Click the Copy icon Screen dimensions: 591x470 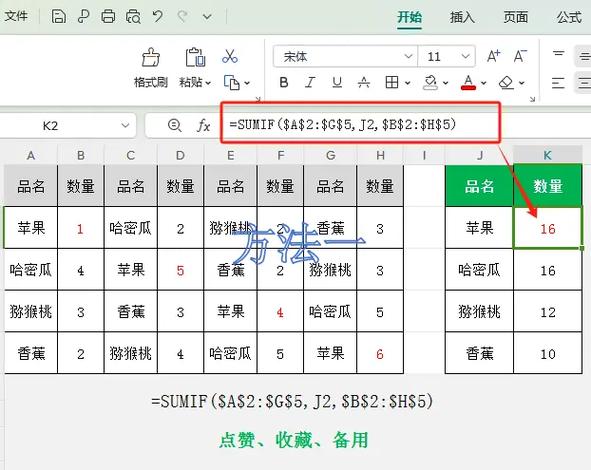(x=232, y=83)
